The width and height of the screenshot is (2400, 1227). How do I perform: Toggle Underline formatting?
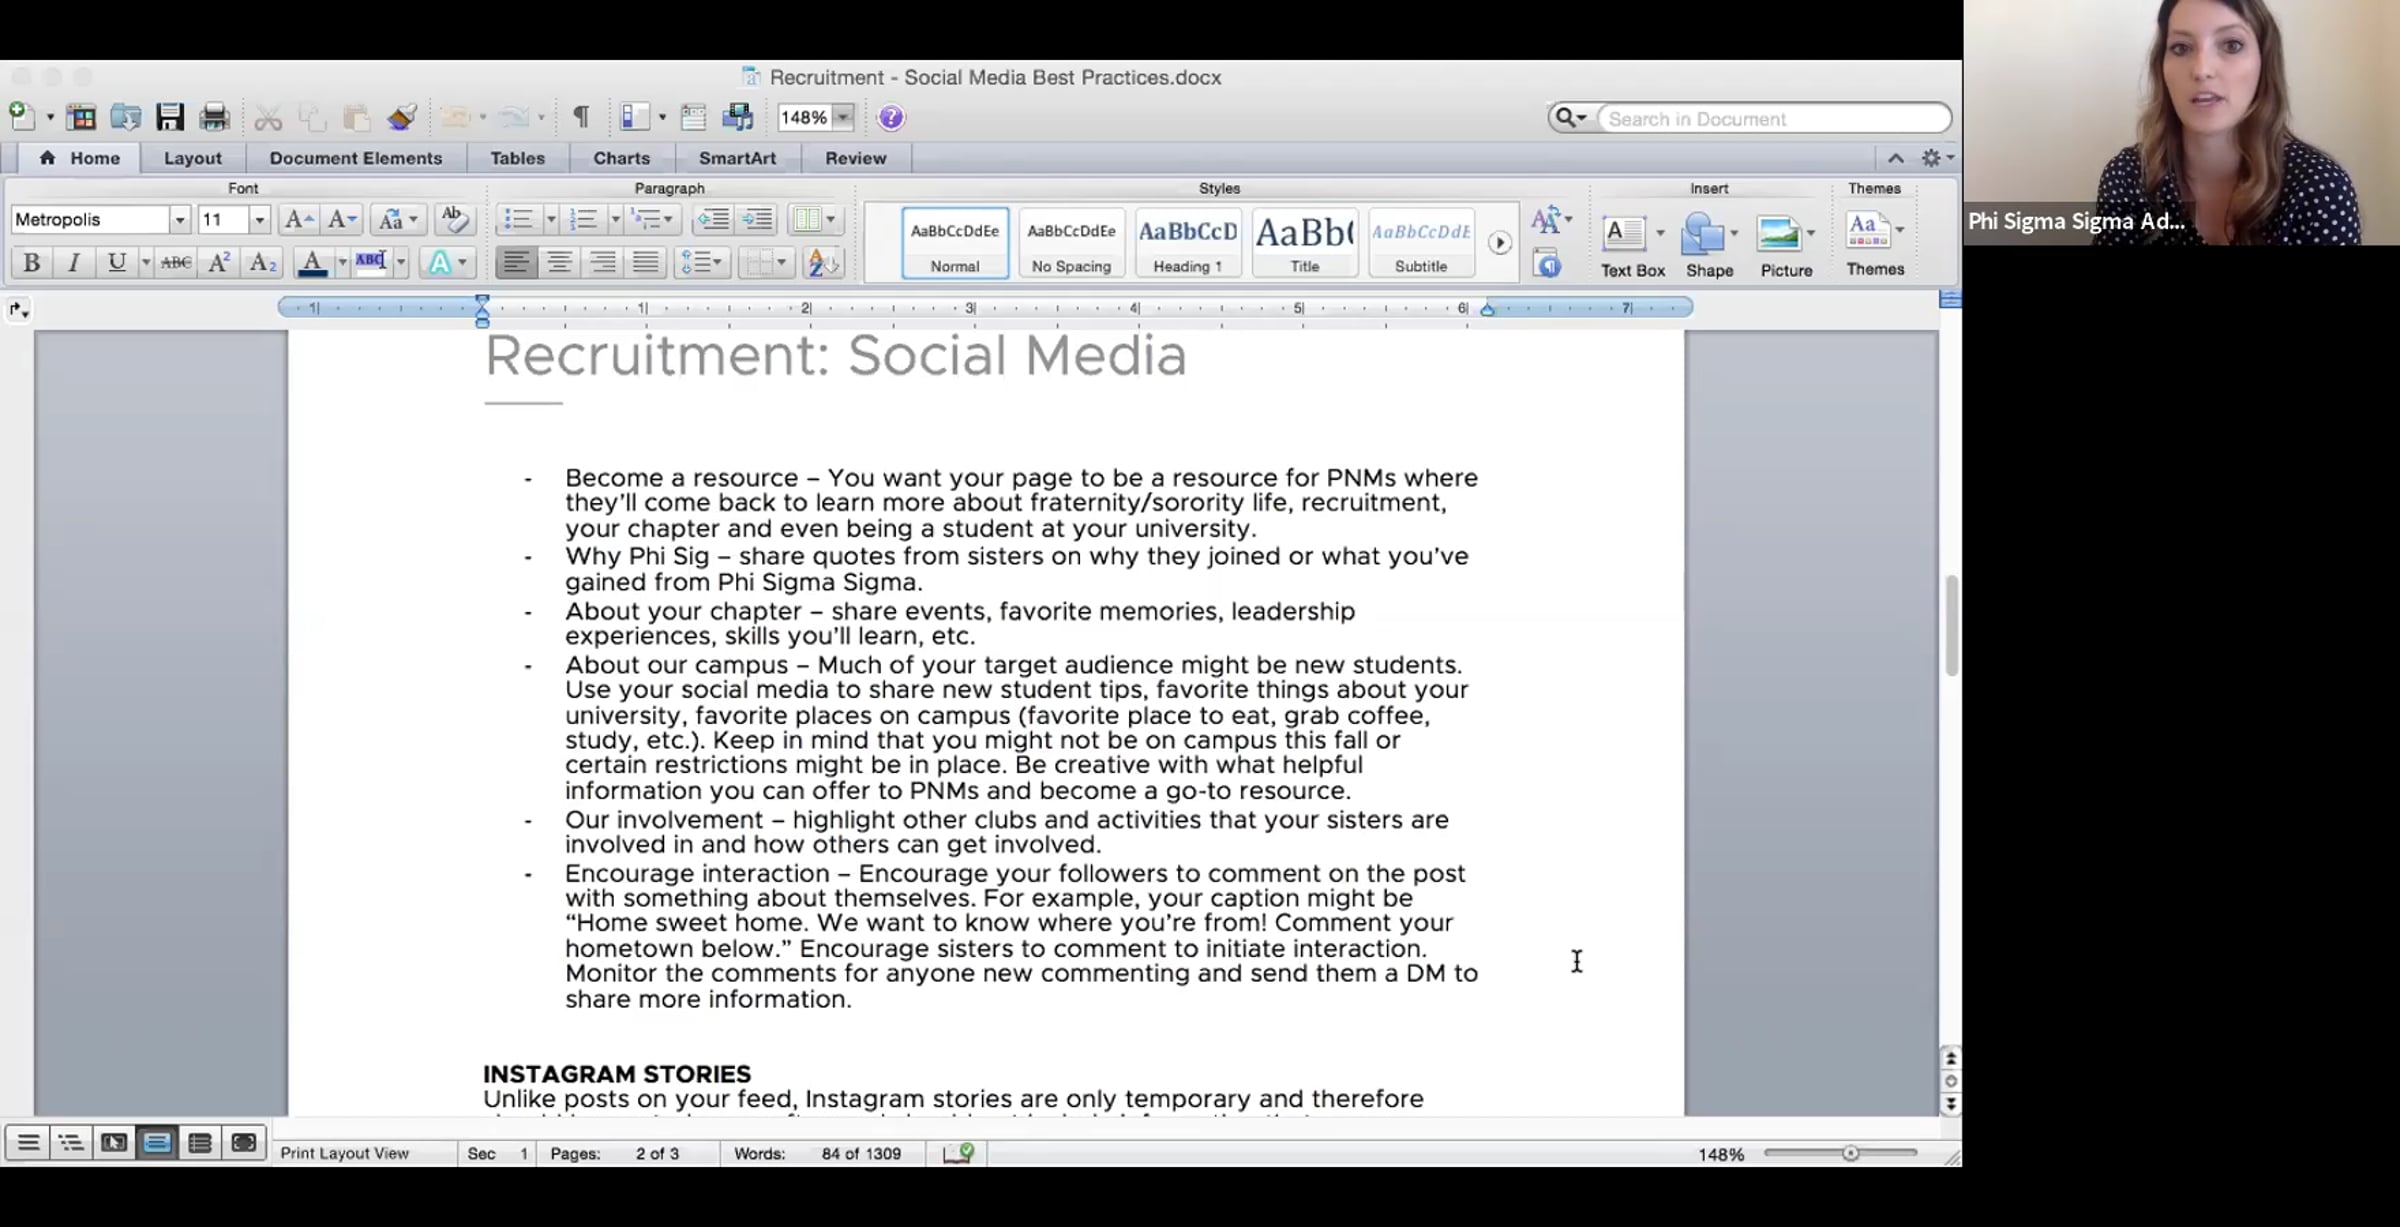click(x=117, y=263)
